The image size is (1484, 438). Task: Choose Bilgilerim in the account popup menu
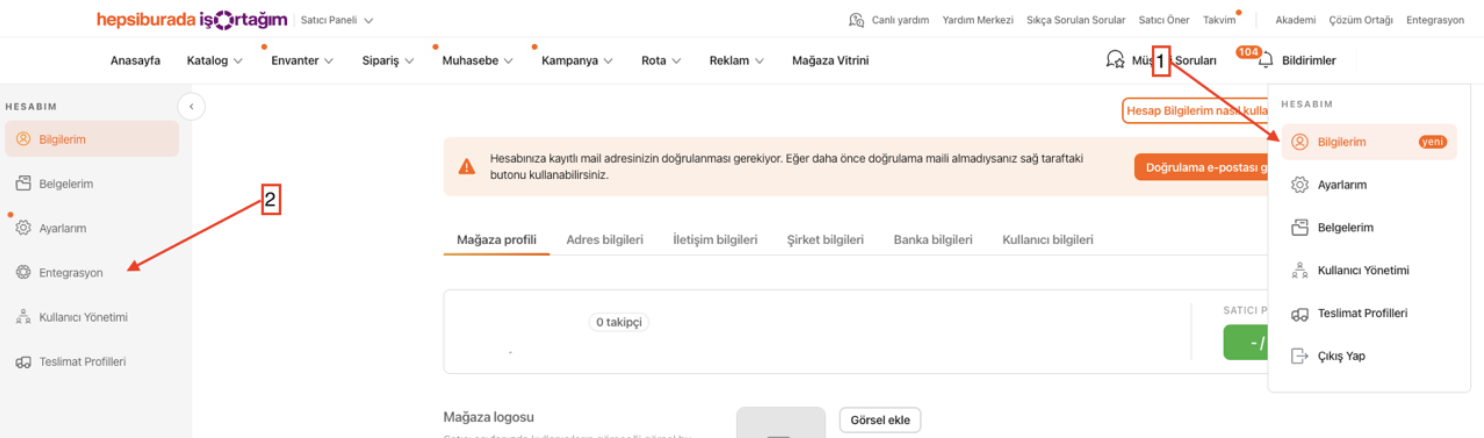[x=1369, y=142]
